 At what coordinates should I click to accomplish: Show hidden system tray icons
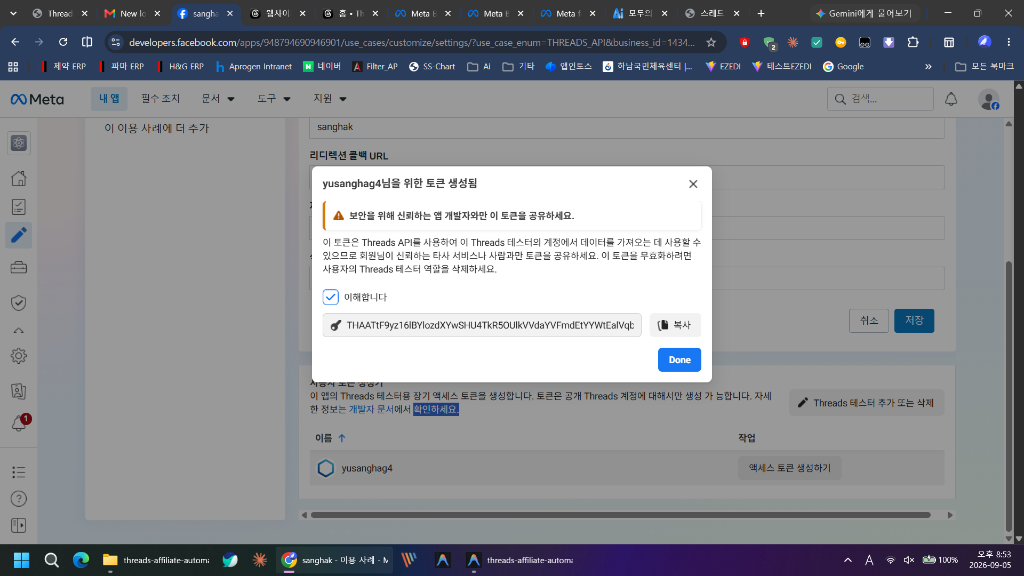[848, 560]
